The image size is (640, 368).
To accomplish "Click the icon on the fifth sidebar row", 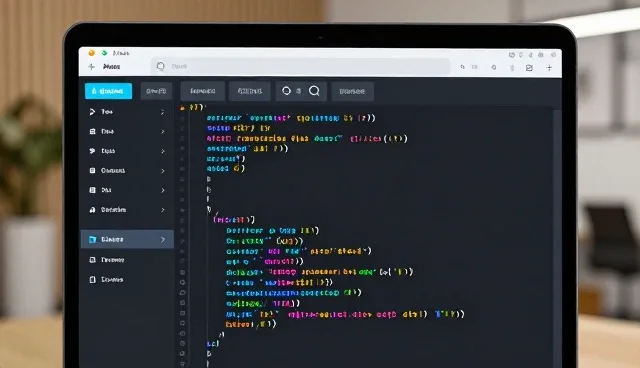I will [93, 190].
